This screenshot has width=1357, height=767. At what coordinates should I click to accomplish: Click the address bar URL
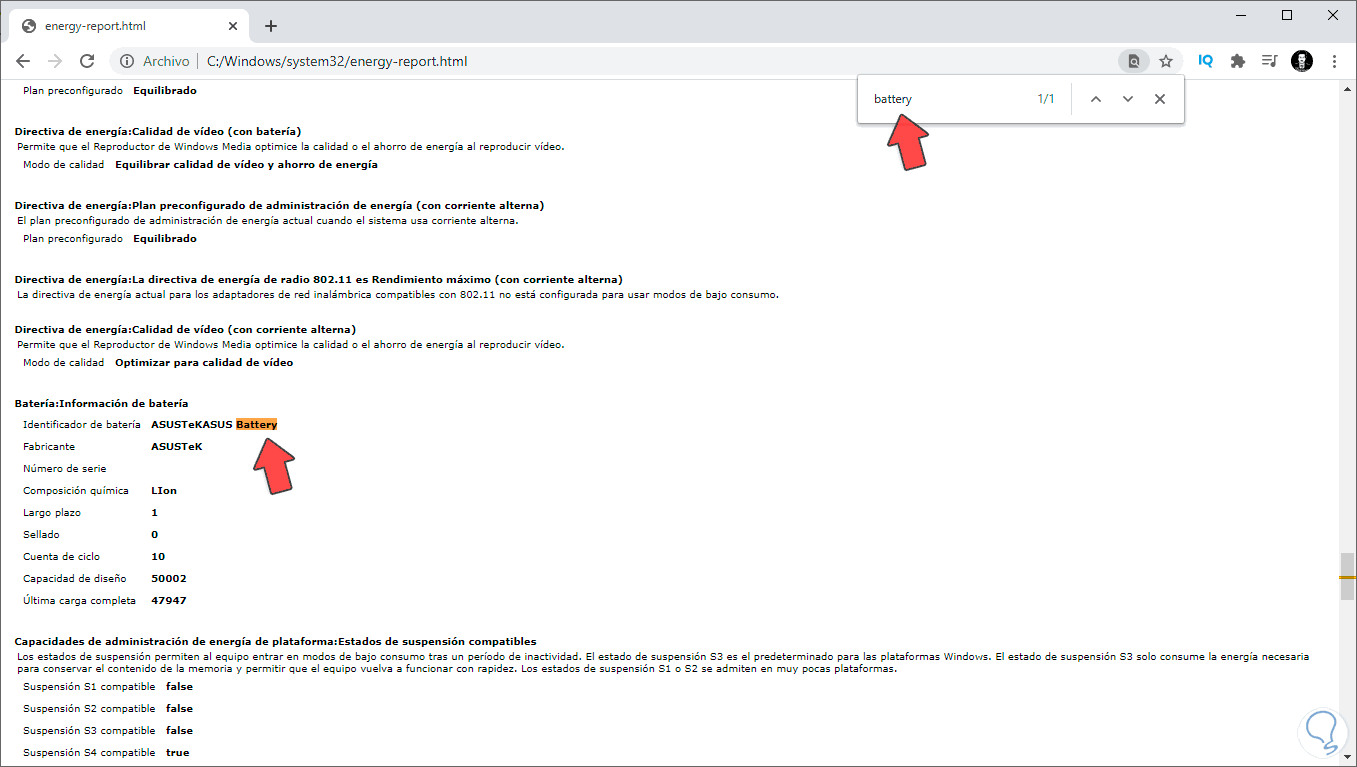coord(337,61)
